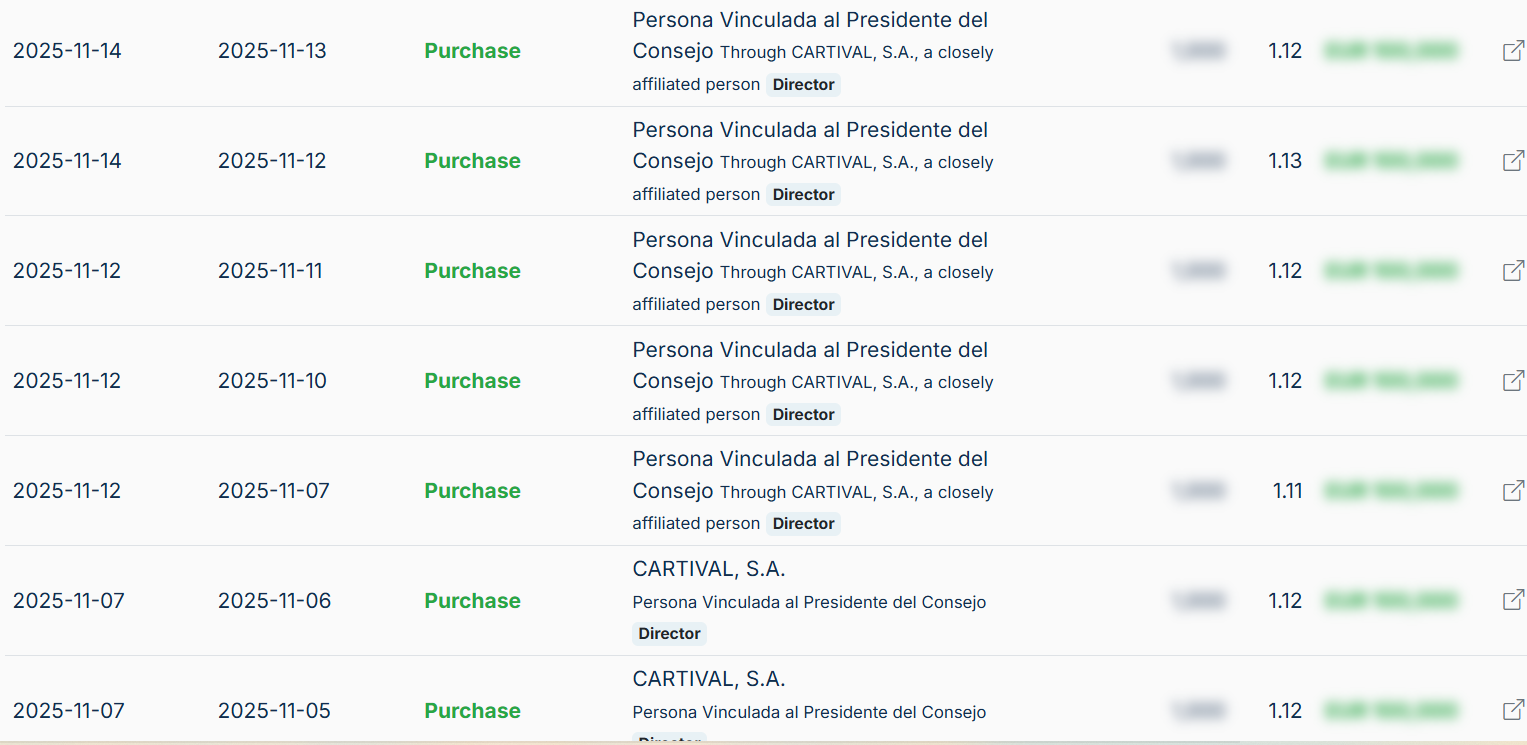Click Purchase label for the 2025-11-05 transaction
1527x745 pixels.
coord(472,711)
